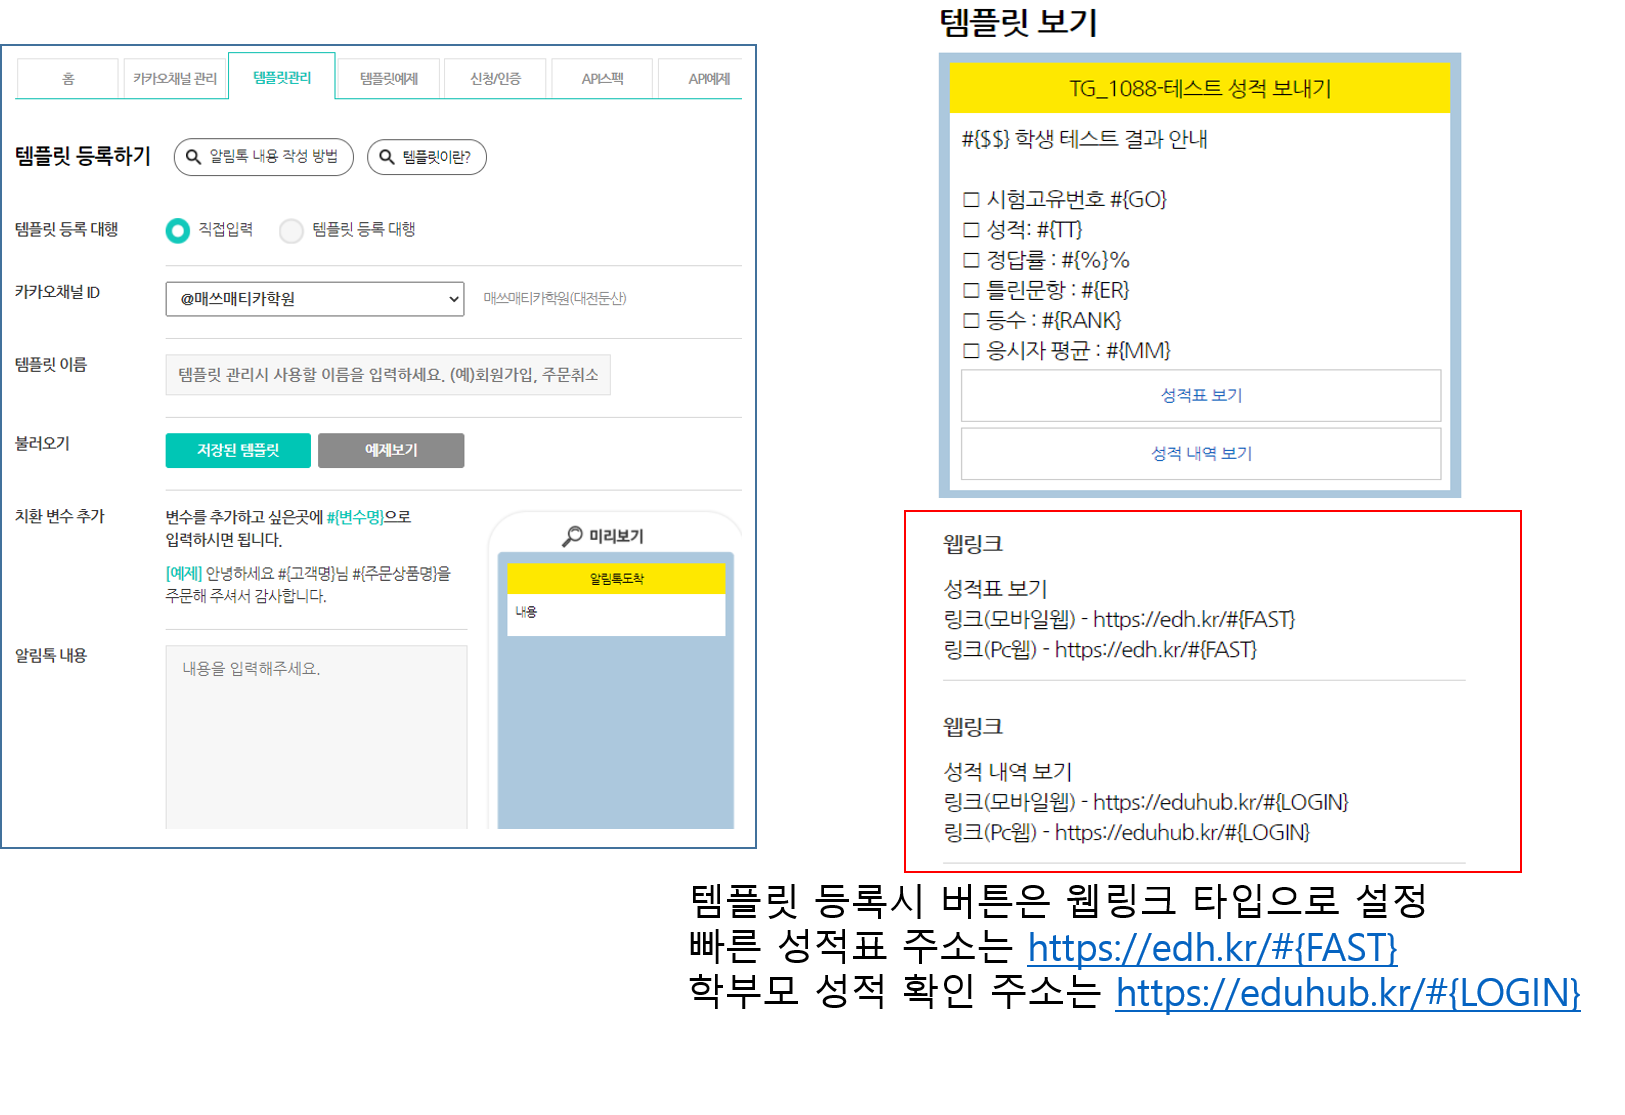The width and height of the screenshot is (1625, 1115).
Task: Click the 저장된 템플릿 button
Action: (x=238, y=450)
